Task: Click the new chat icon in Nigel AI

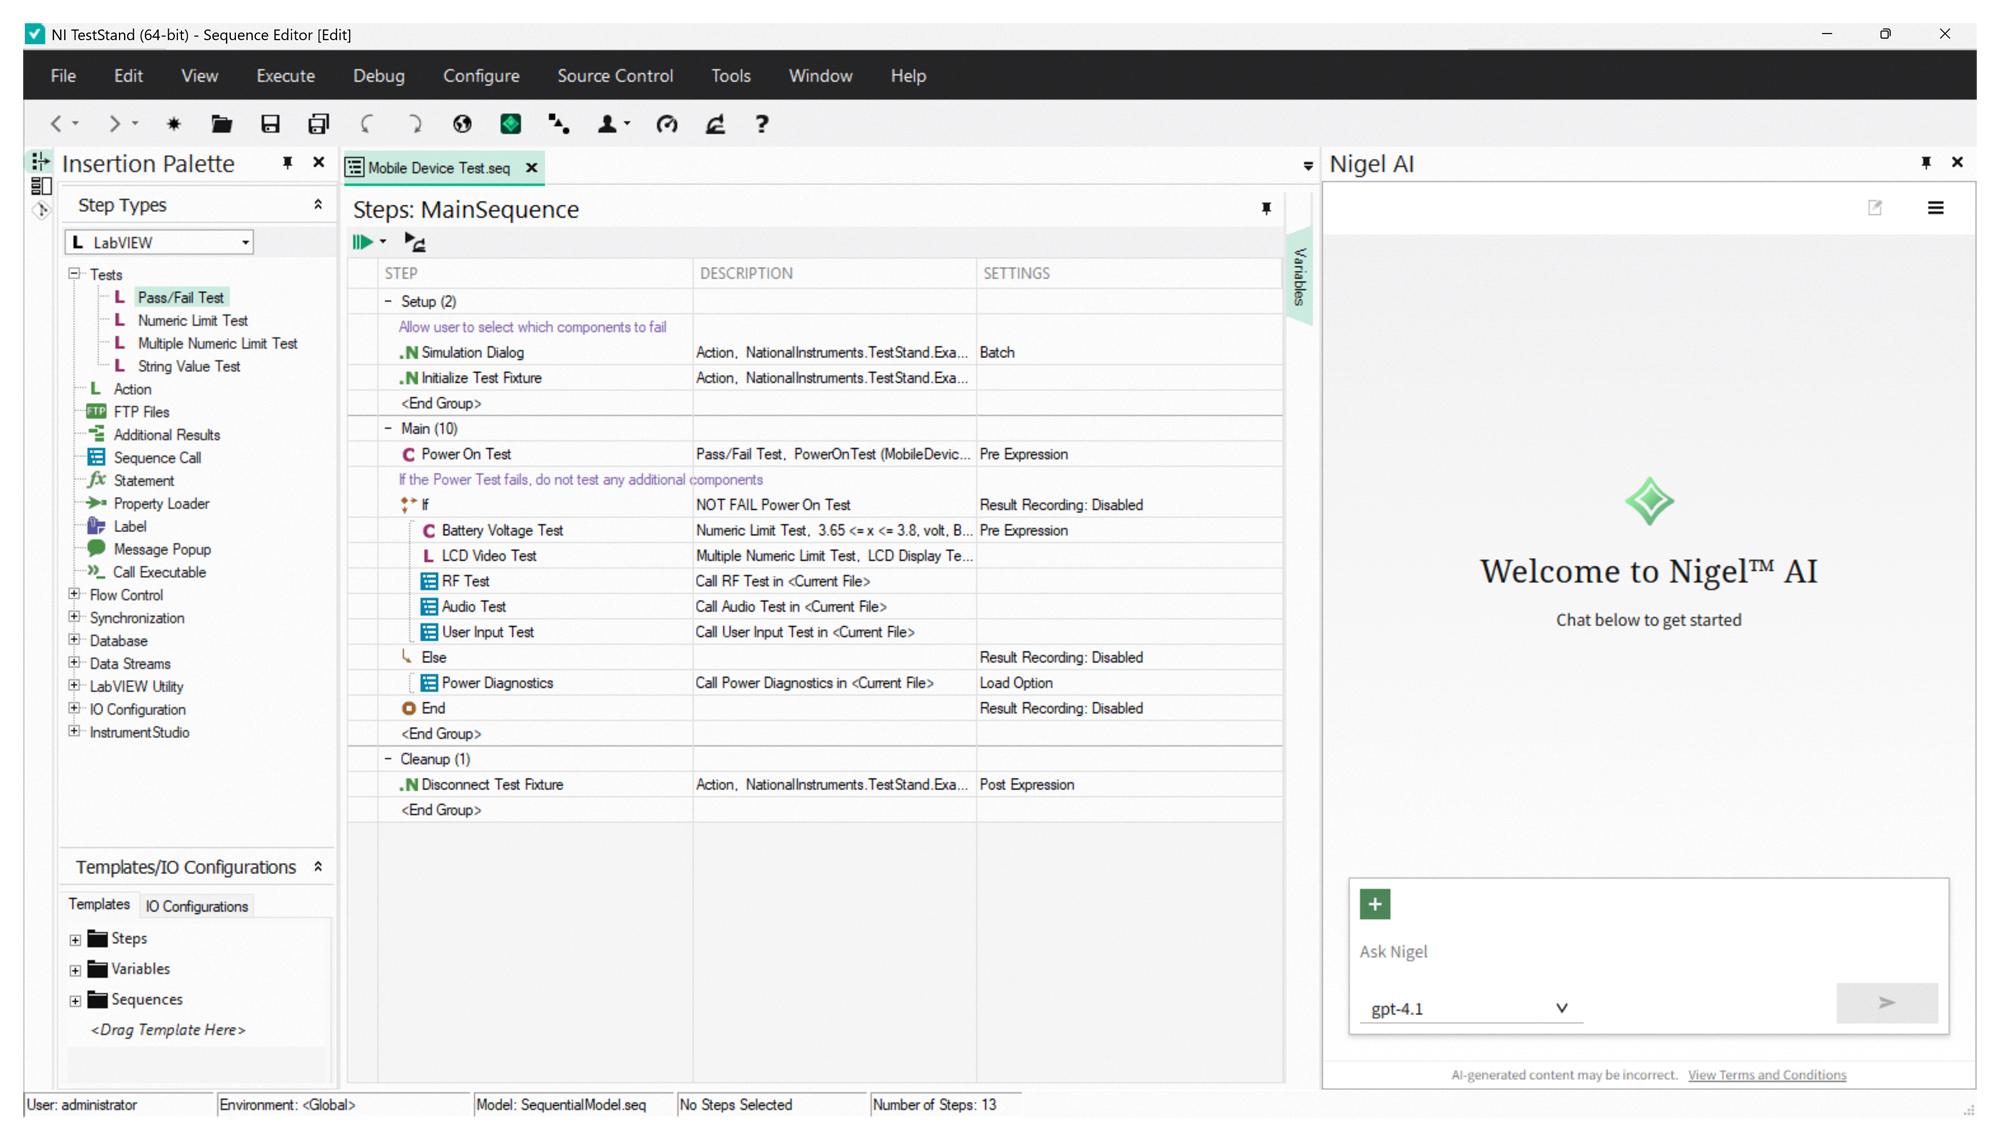Action: click(1875, 208)
